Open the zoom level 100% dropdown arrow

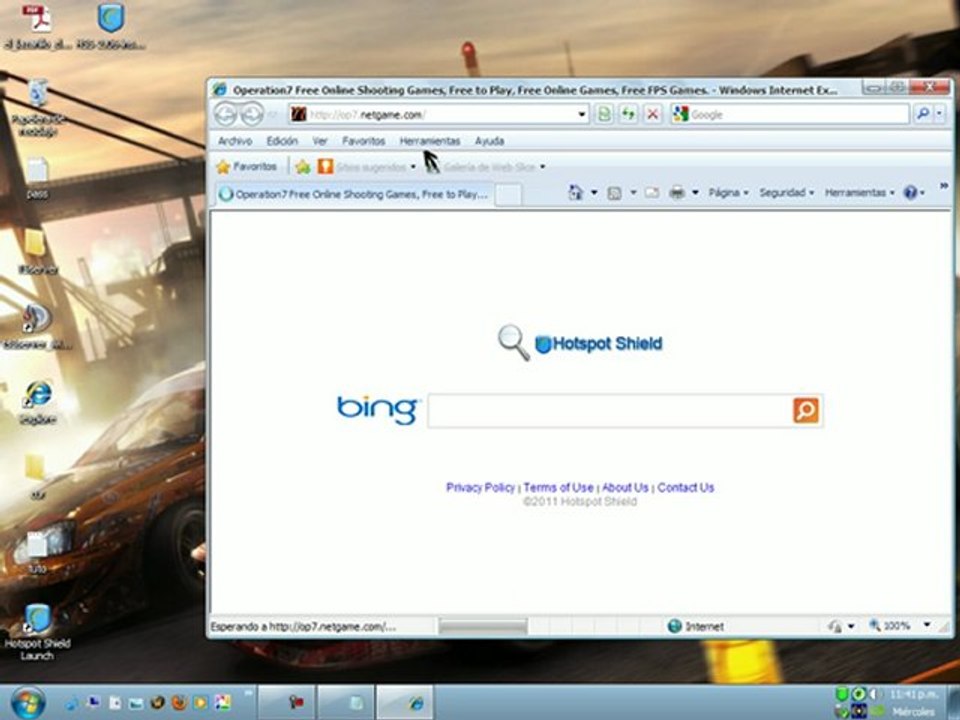[x=927, y=625]
